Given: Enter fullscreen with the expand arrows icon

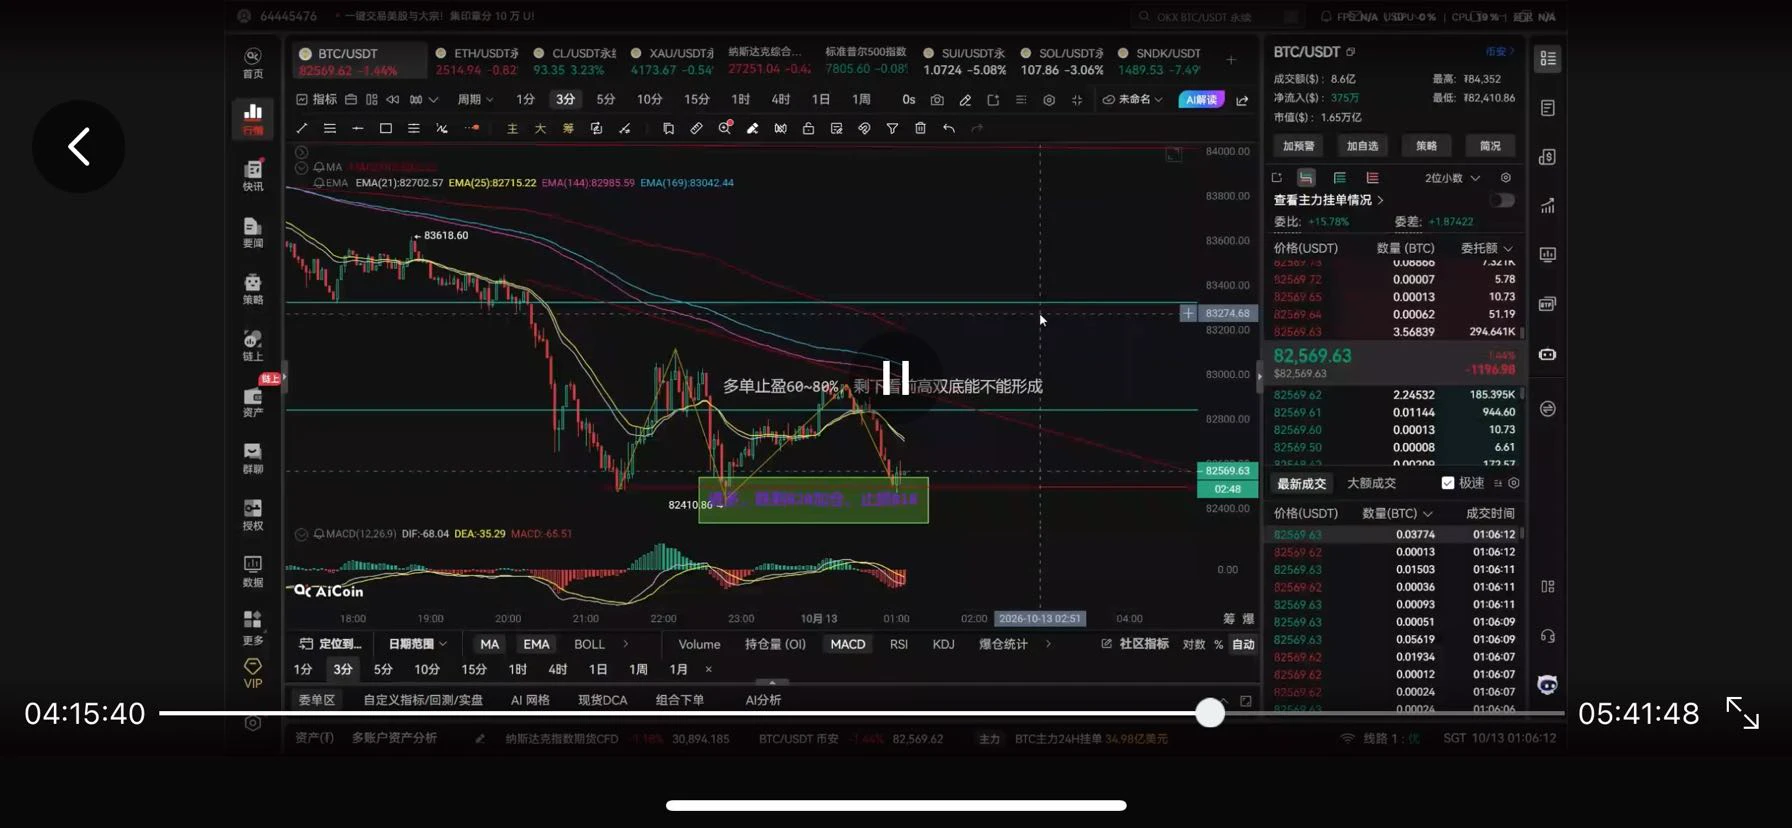Looking at the screenshot, I should pos(1742,713).
